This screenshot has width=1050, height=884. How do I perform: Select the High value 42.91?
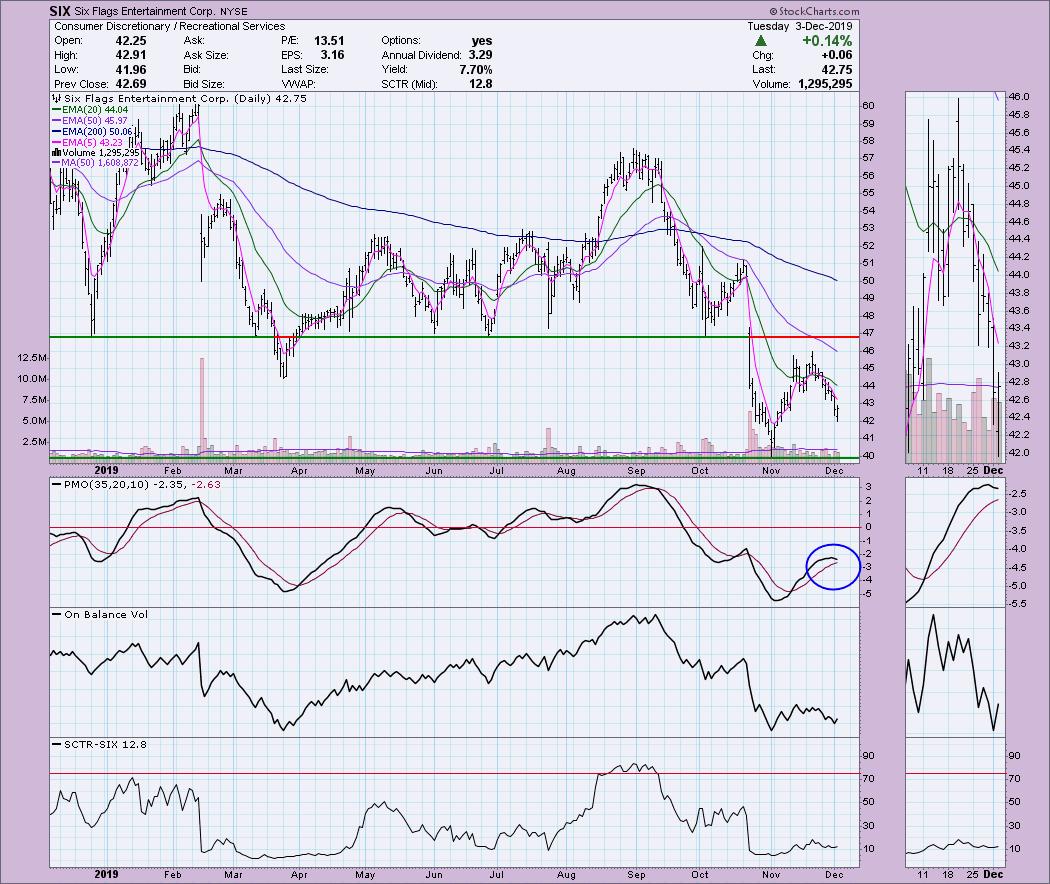[131, 56]
